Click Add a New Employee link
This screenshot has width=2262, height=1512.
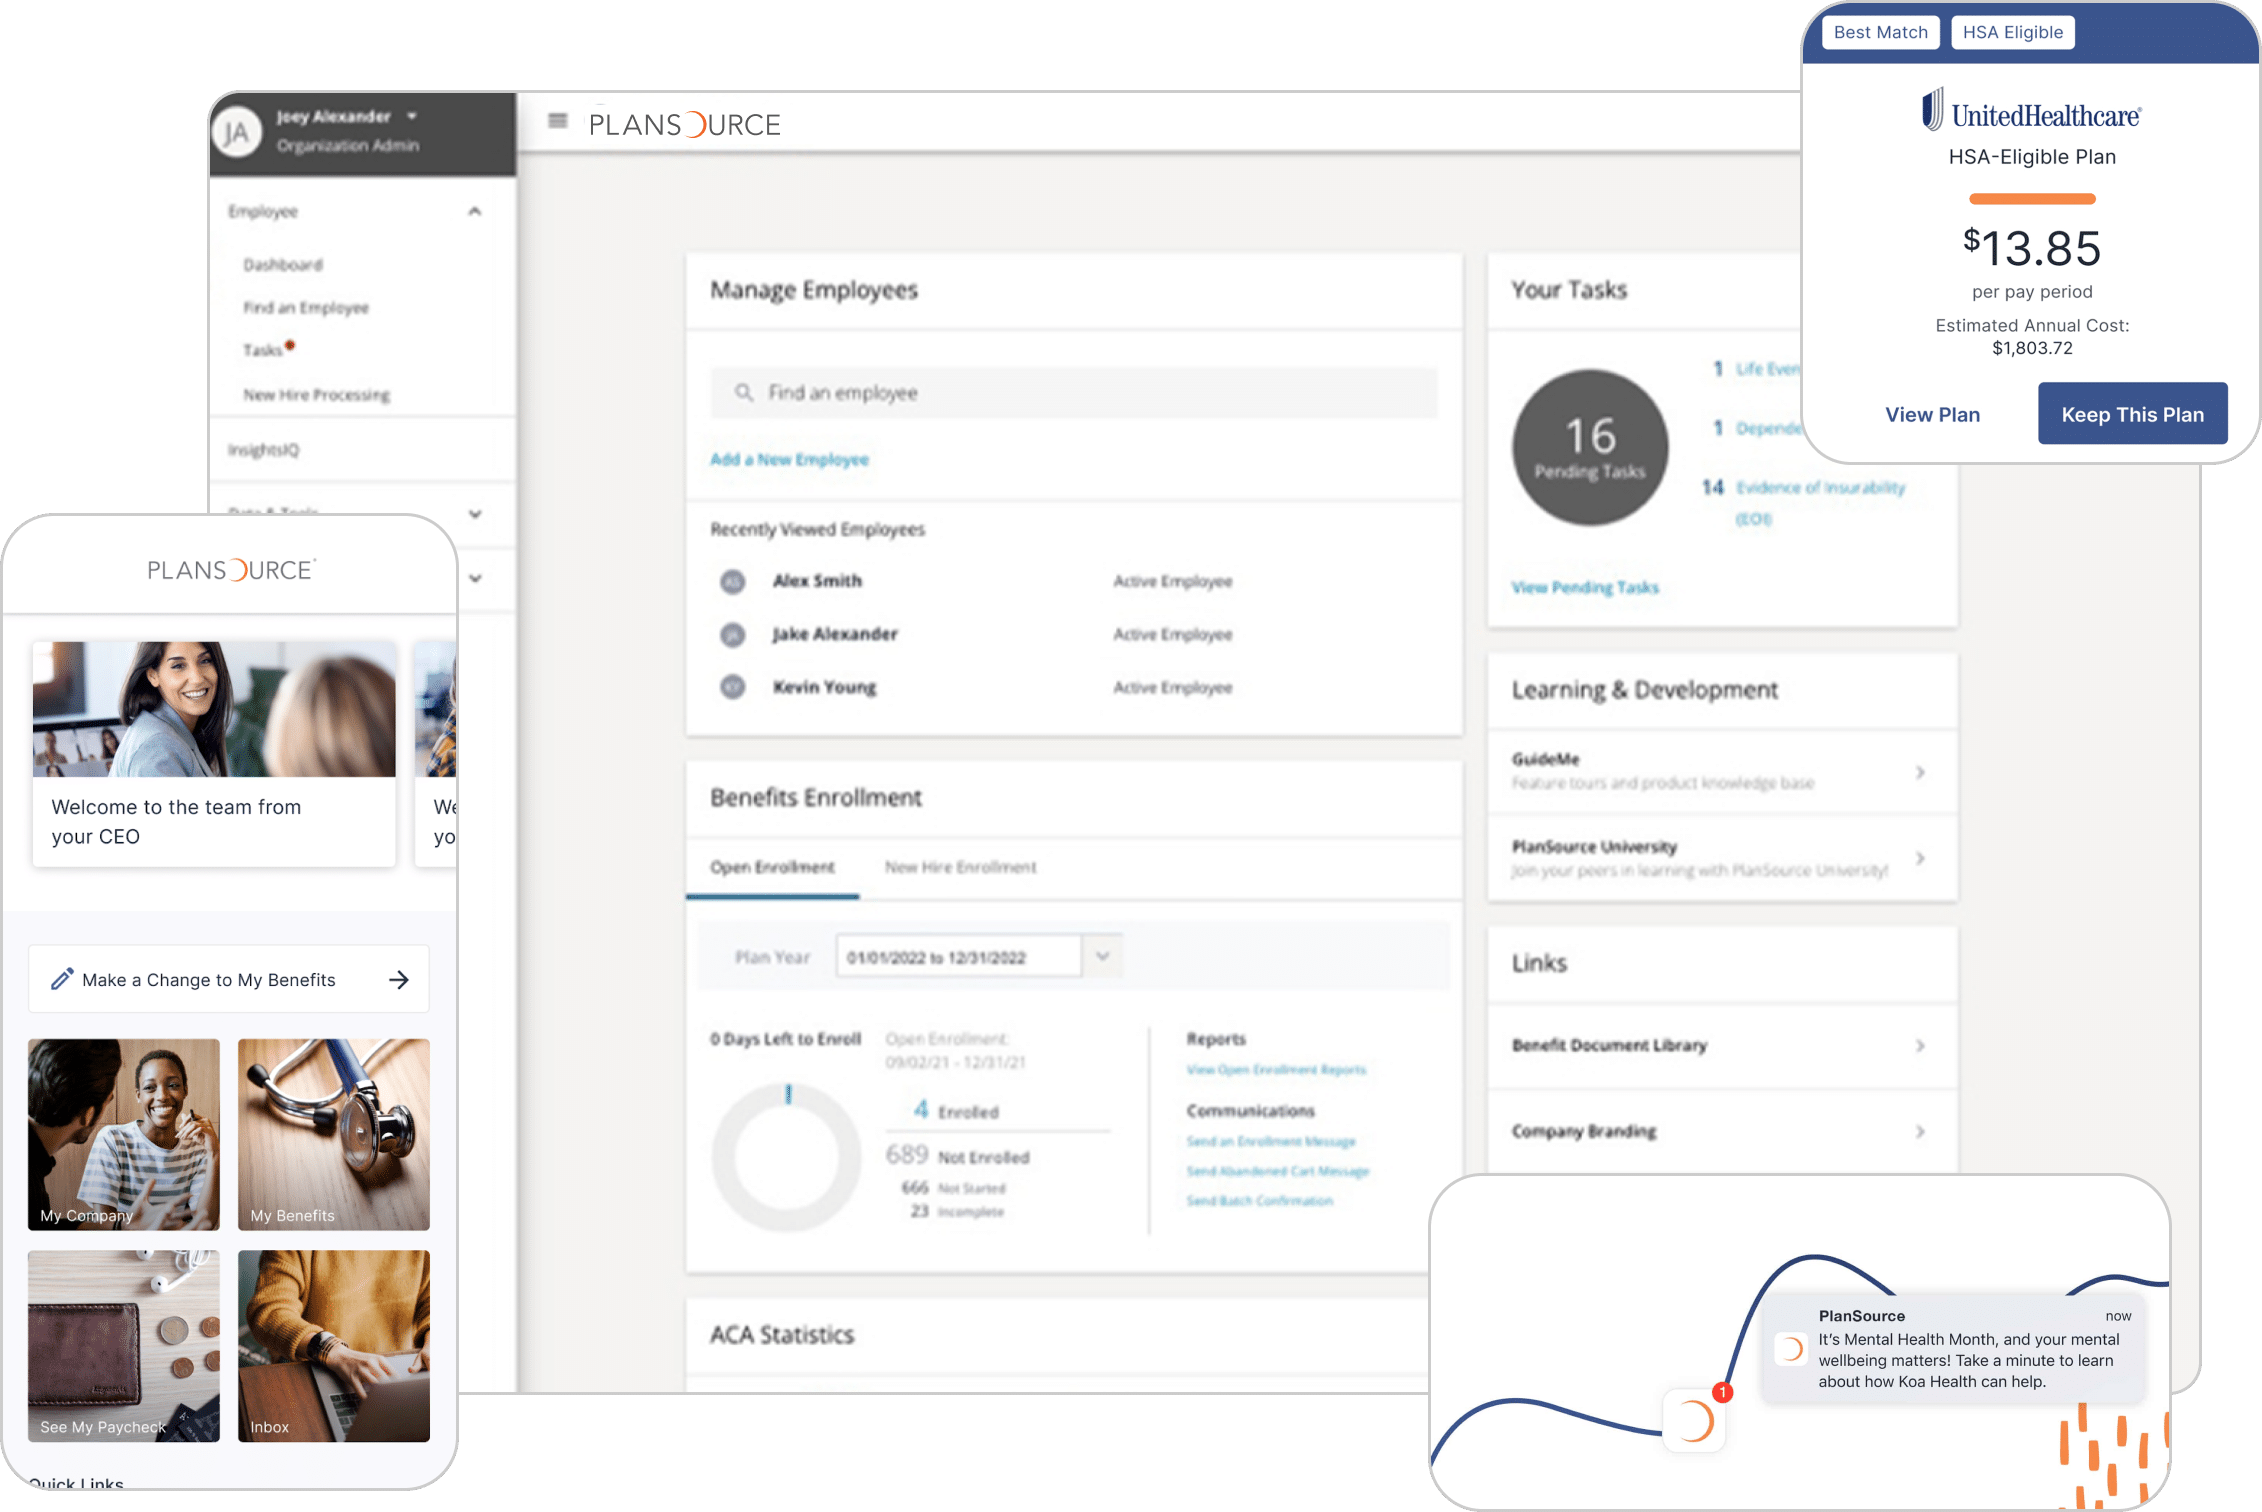[x=790, y=460]
